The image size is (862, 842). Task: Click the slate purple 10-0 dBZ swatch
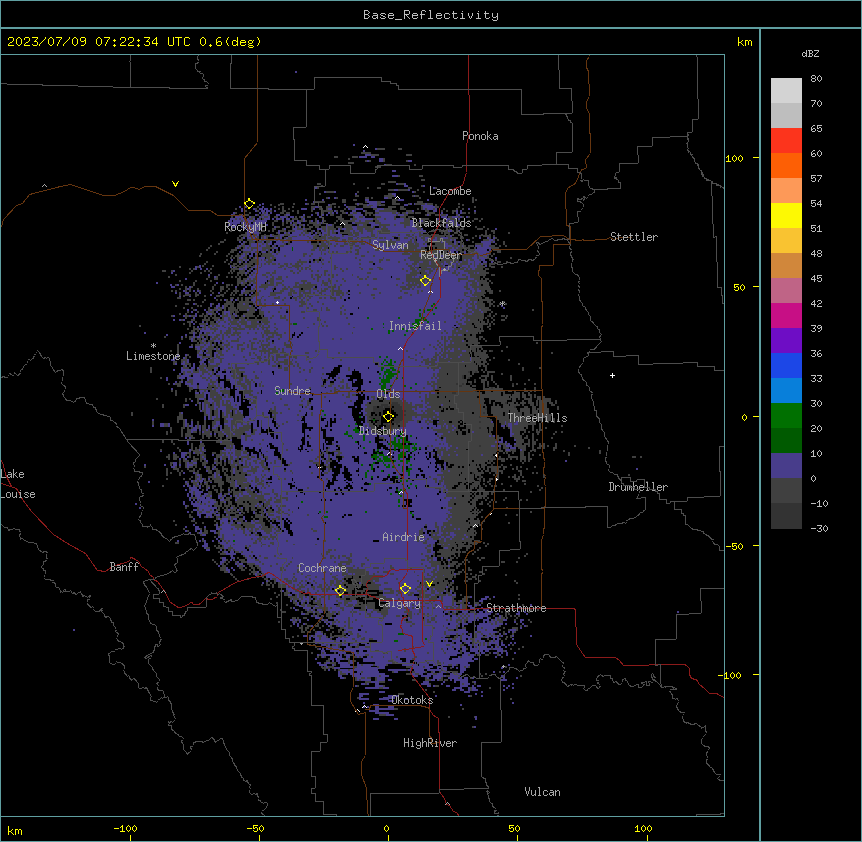point(786,466)
